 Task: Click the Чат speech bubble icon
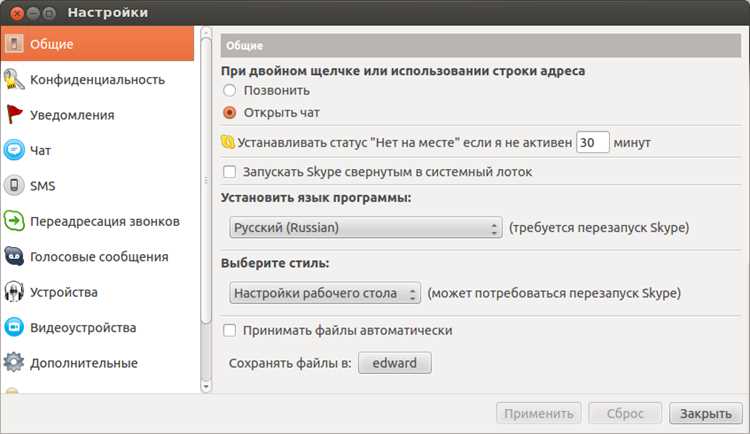(x=14, y=150)
